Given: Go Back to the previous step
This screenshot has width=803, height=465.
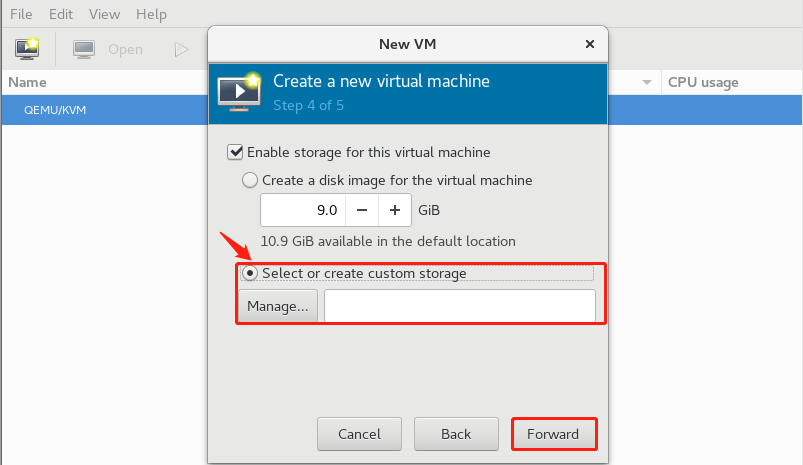Looking at the screenshot, I should [456, 434].
